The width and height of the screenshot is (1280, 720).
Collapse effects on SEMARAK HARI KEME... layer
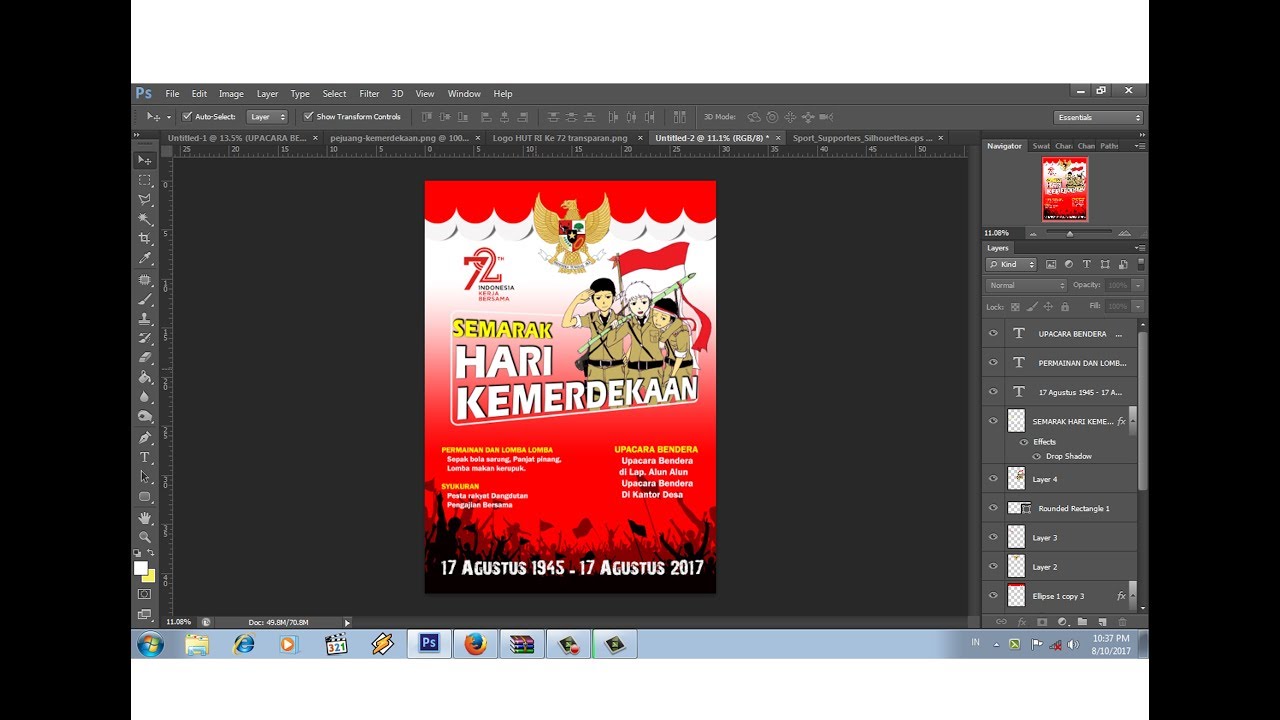(1132, 422)
